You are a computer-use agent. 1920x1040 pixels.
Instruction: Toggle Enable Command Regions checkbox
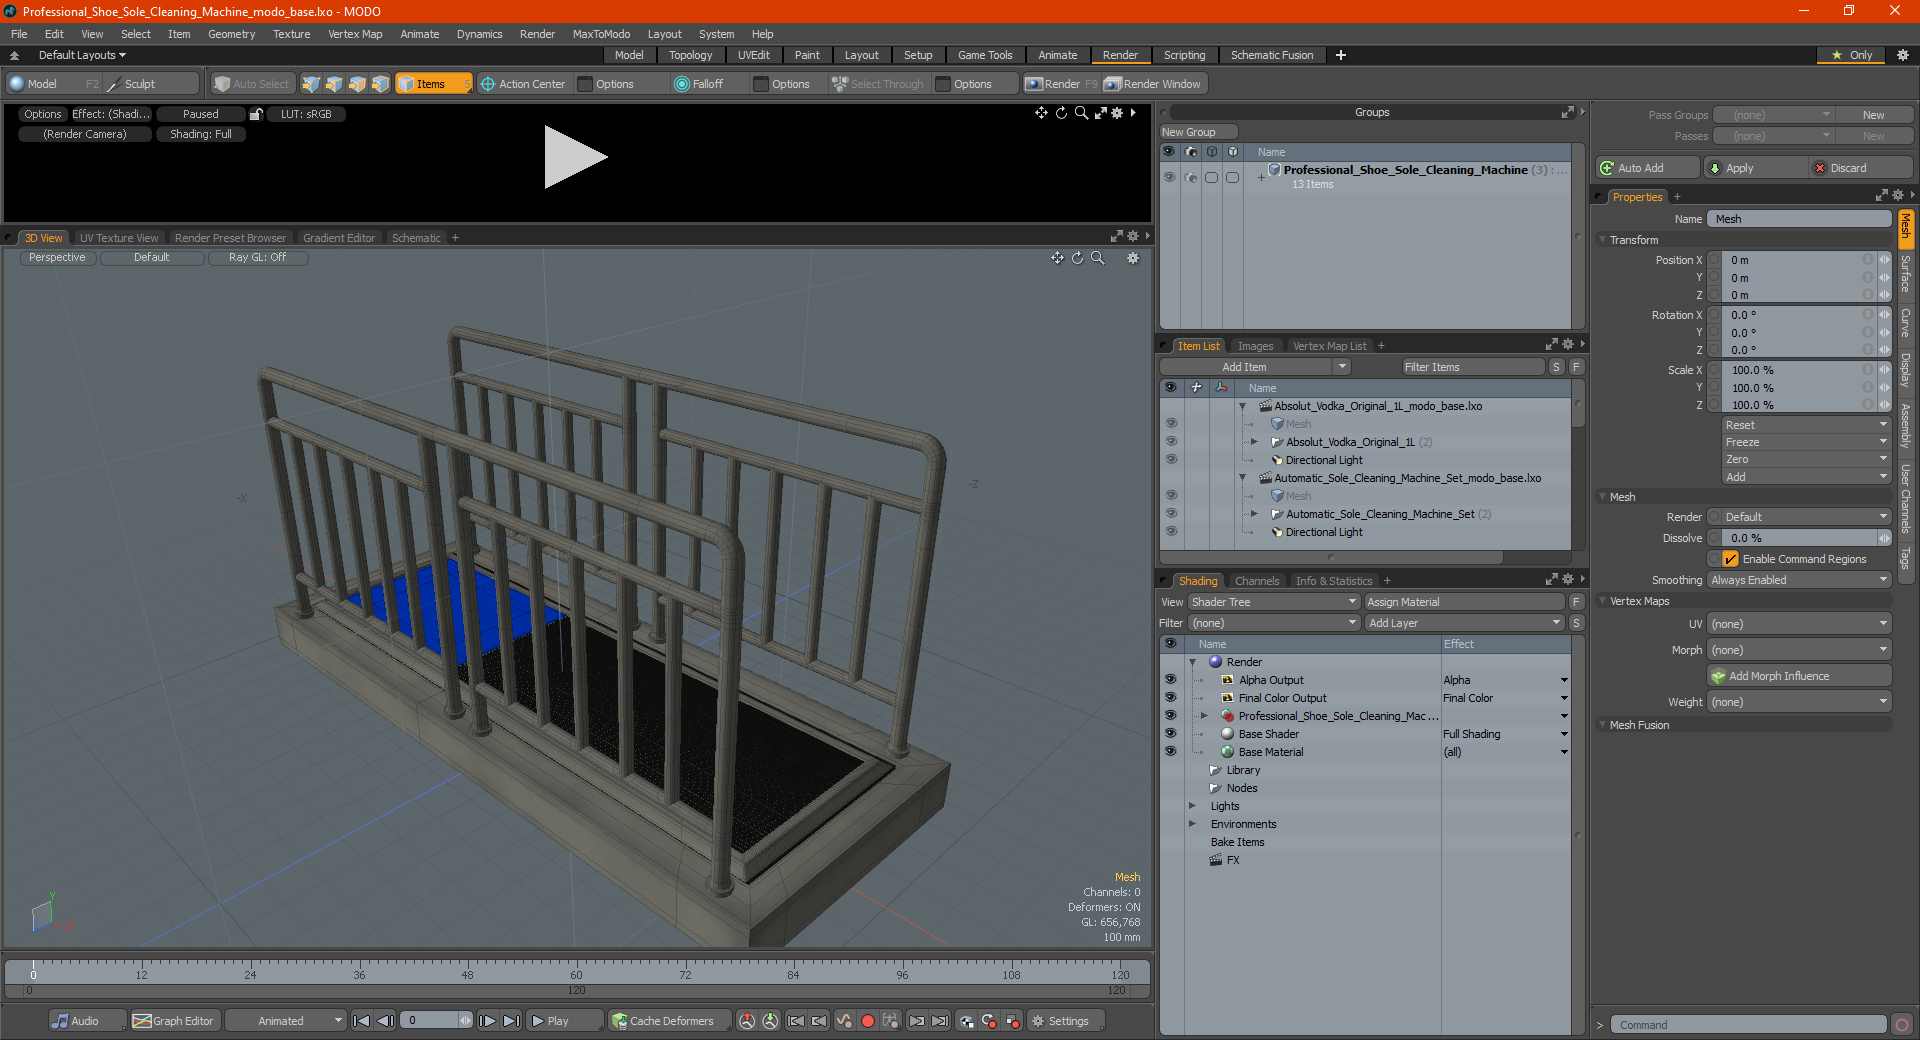[1731, 559]
